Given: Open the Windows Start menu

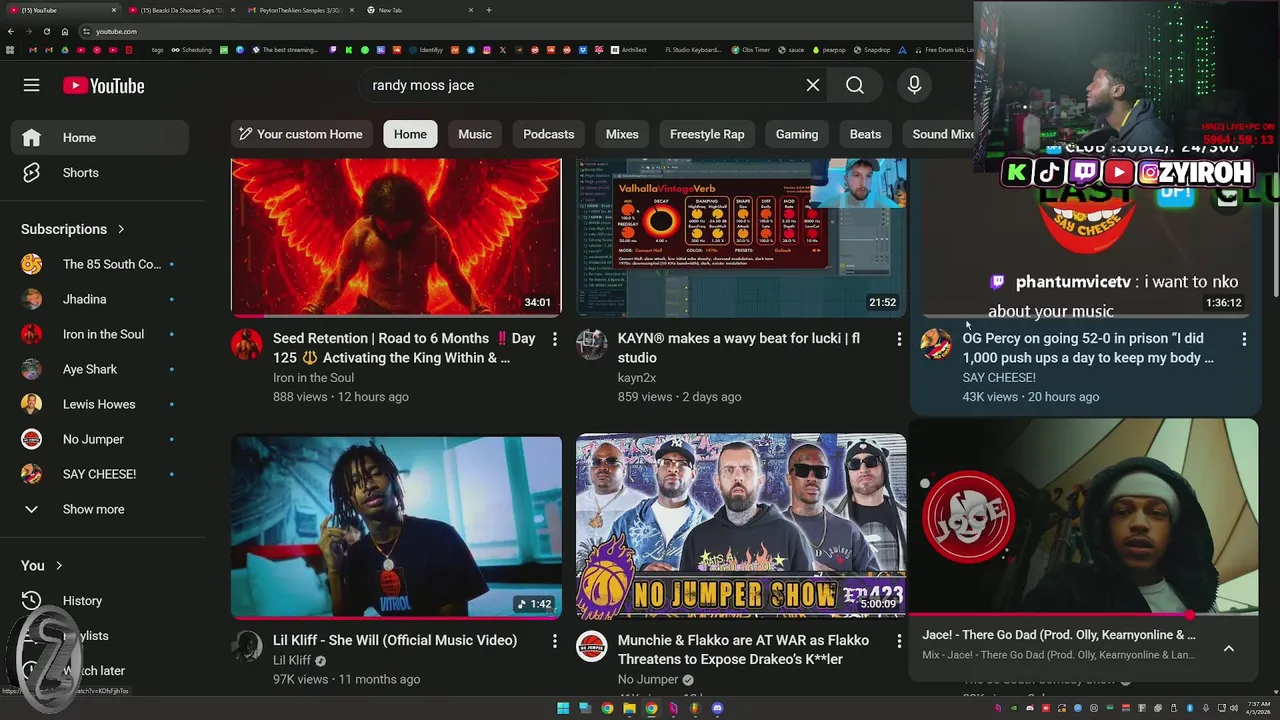Looking at the screenshot, I should pos(563,708).
